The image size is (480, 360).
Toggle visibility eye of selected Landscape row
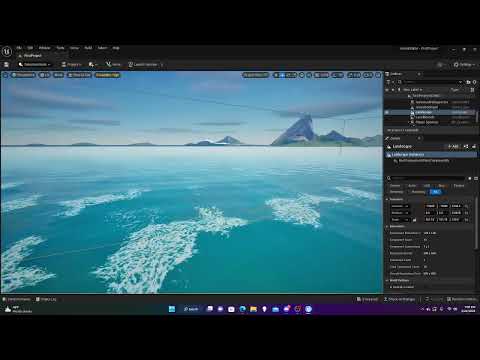click(x=387, y=112)
